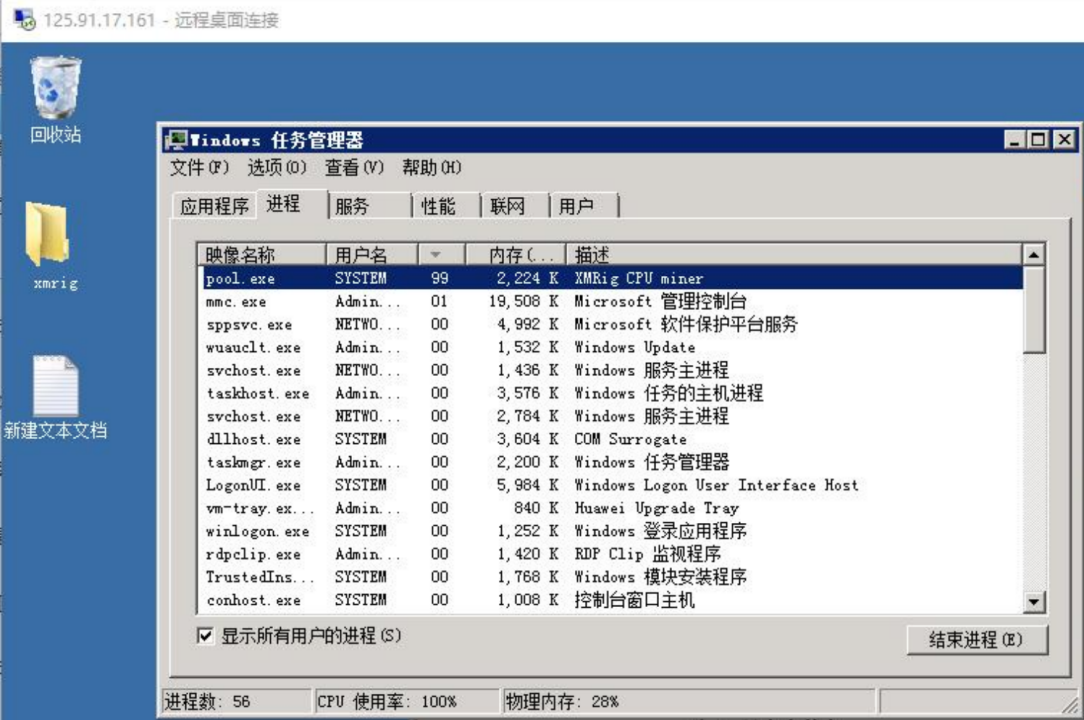
Task: Sort by the 映像名称 column header
Action: coord(261,255)
